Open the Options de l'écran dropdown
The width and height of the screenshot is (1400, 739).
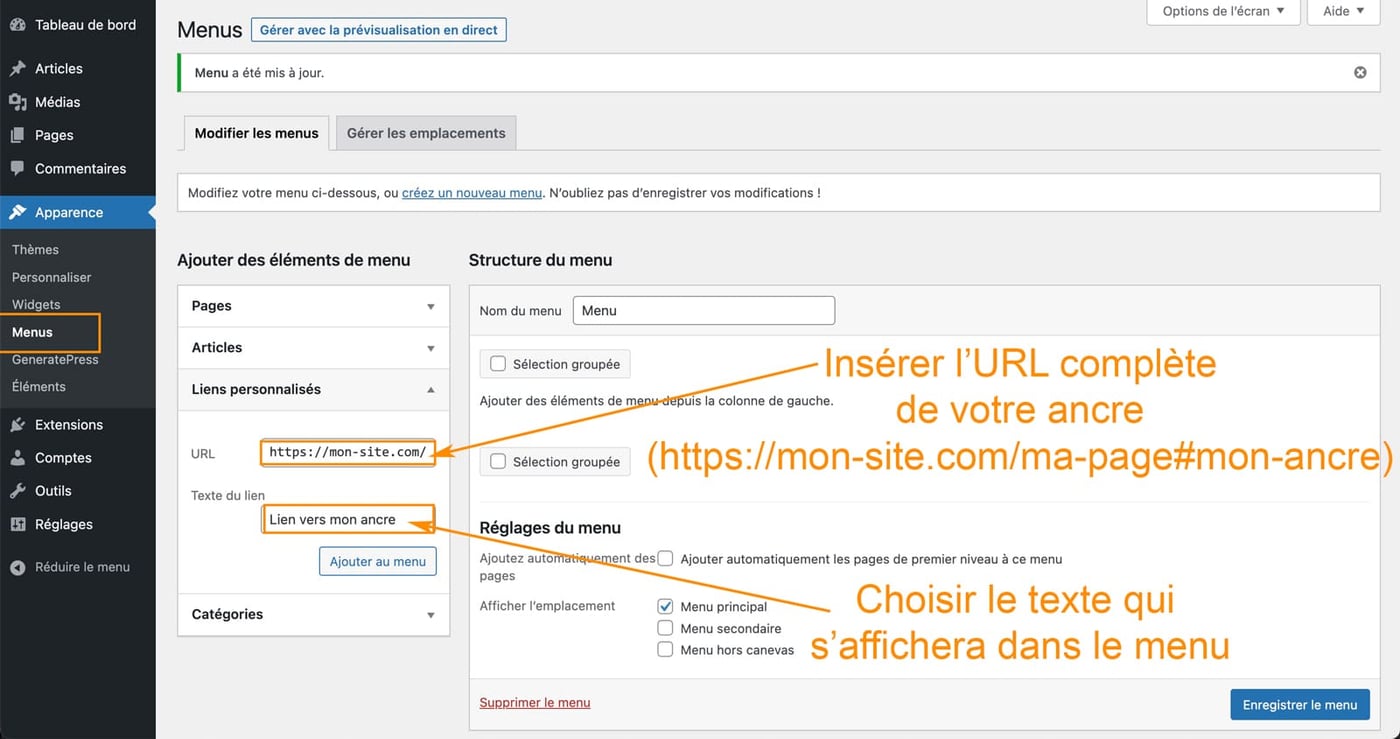click(x=1222, y=10)
